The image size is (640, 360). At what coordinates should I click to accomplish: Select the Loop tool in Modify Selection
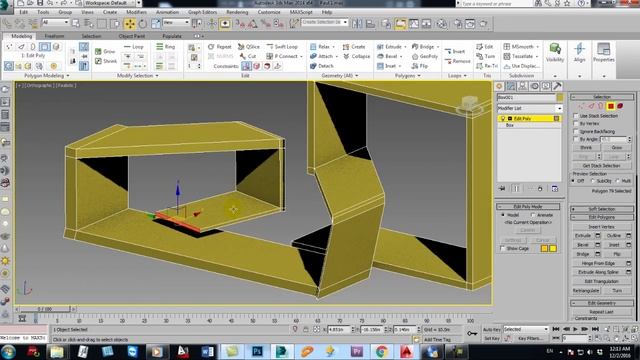click(134, 47)
